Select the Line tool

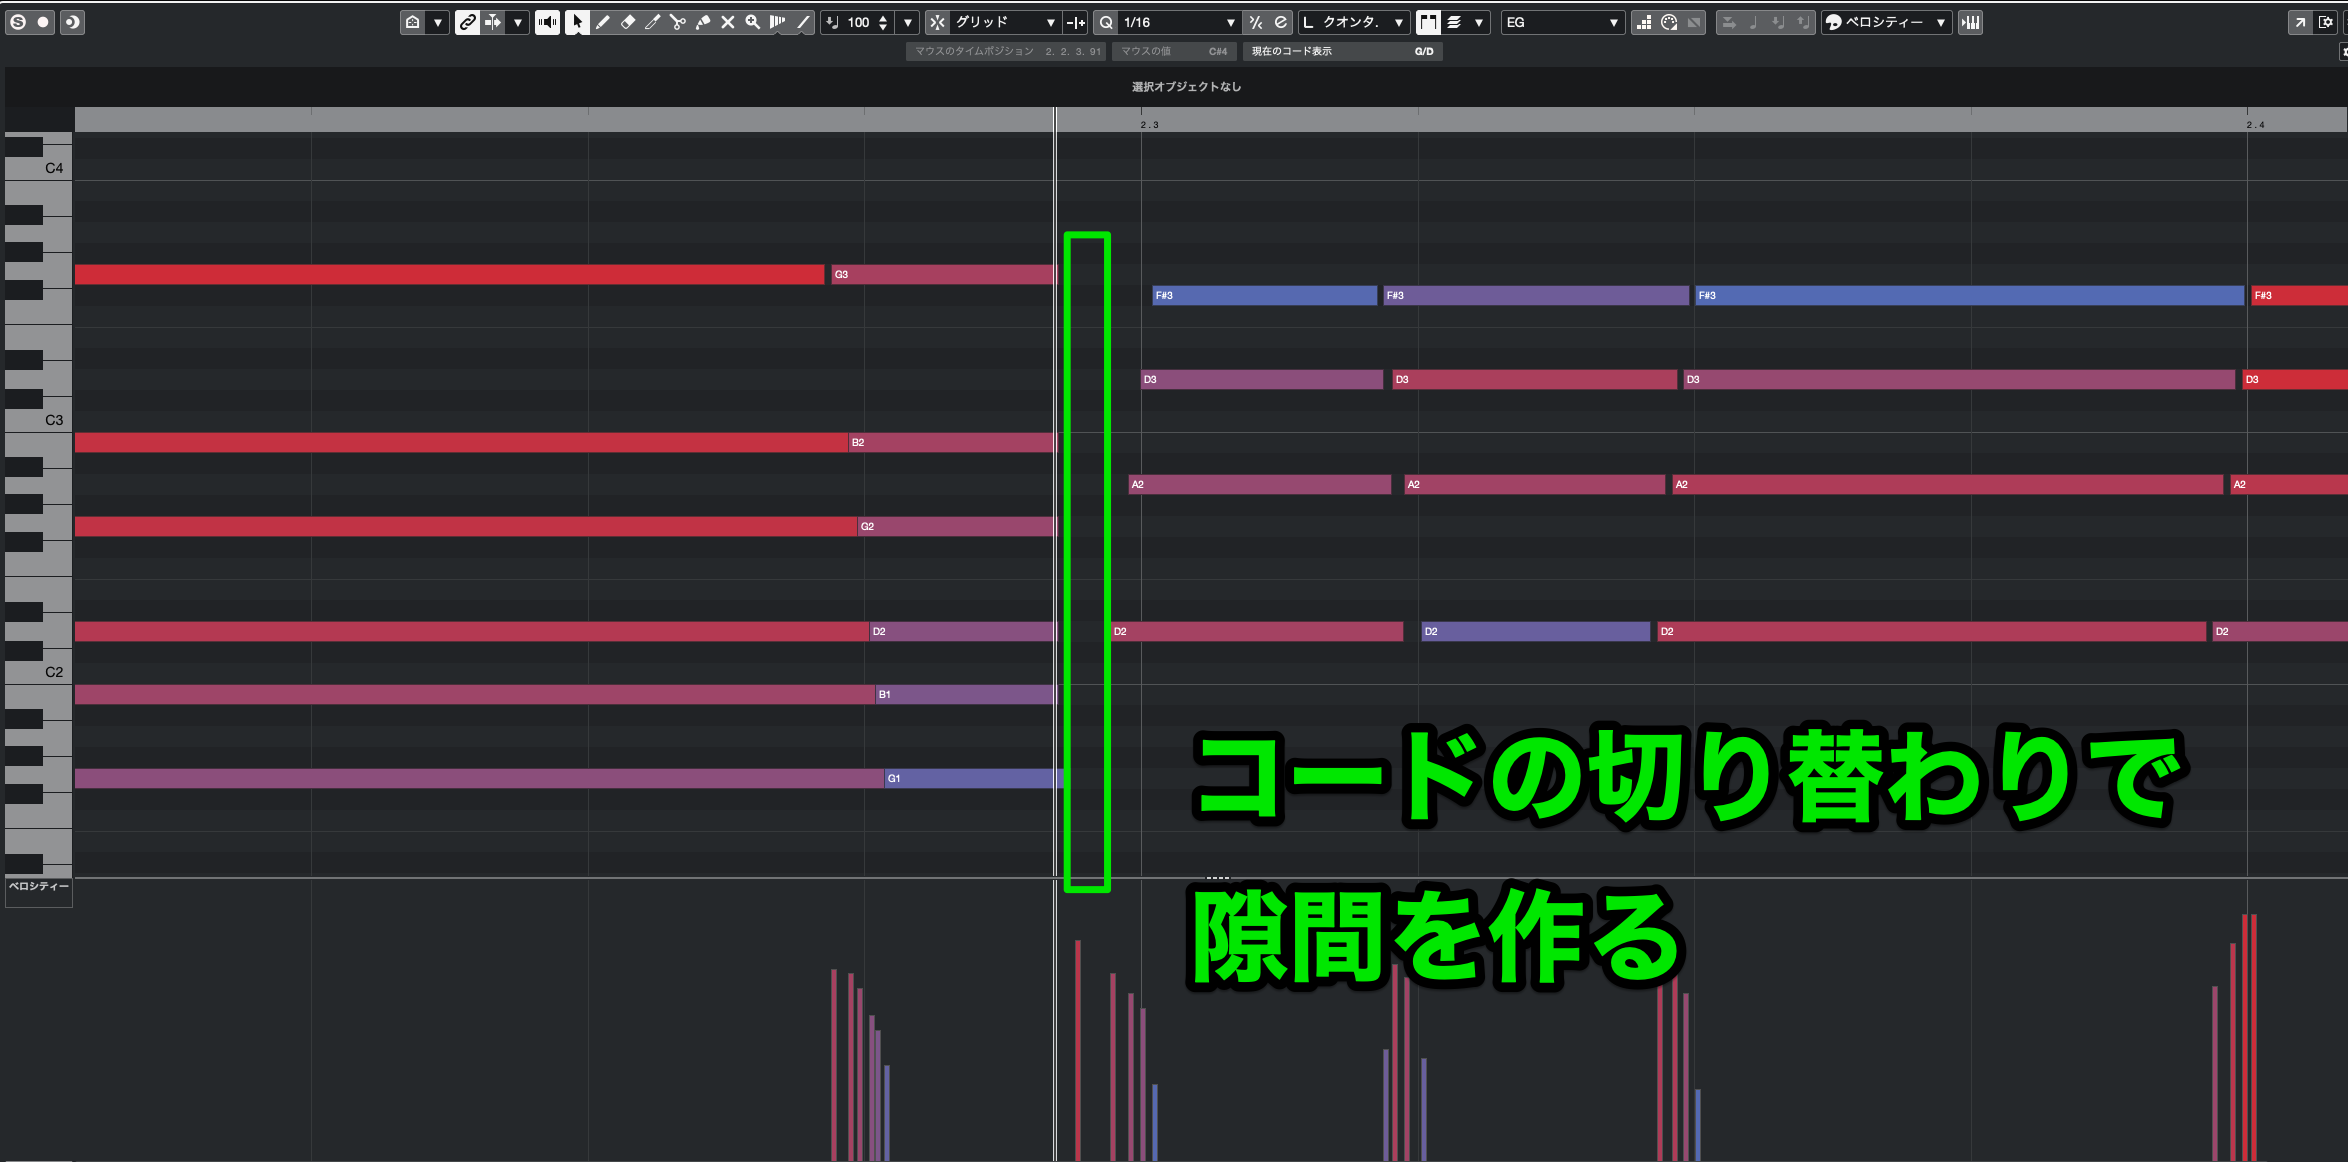802,22
